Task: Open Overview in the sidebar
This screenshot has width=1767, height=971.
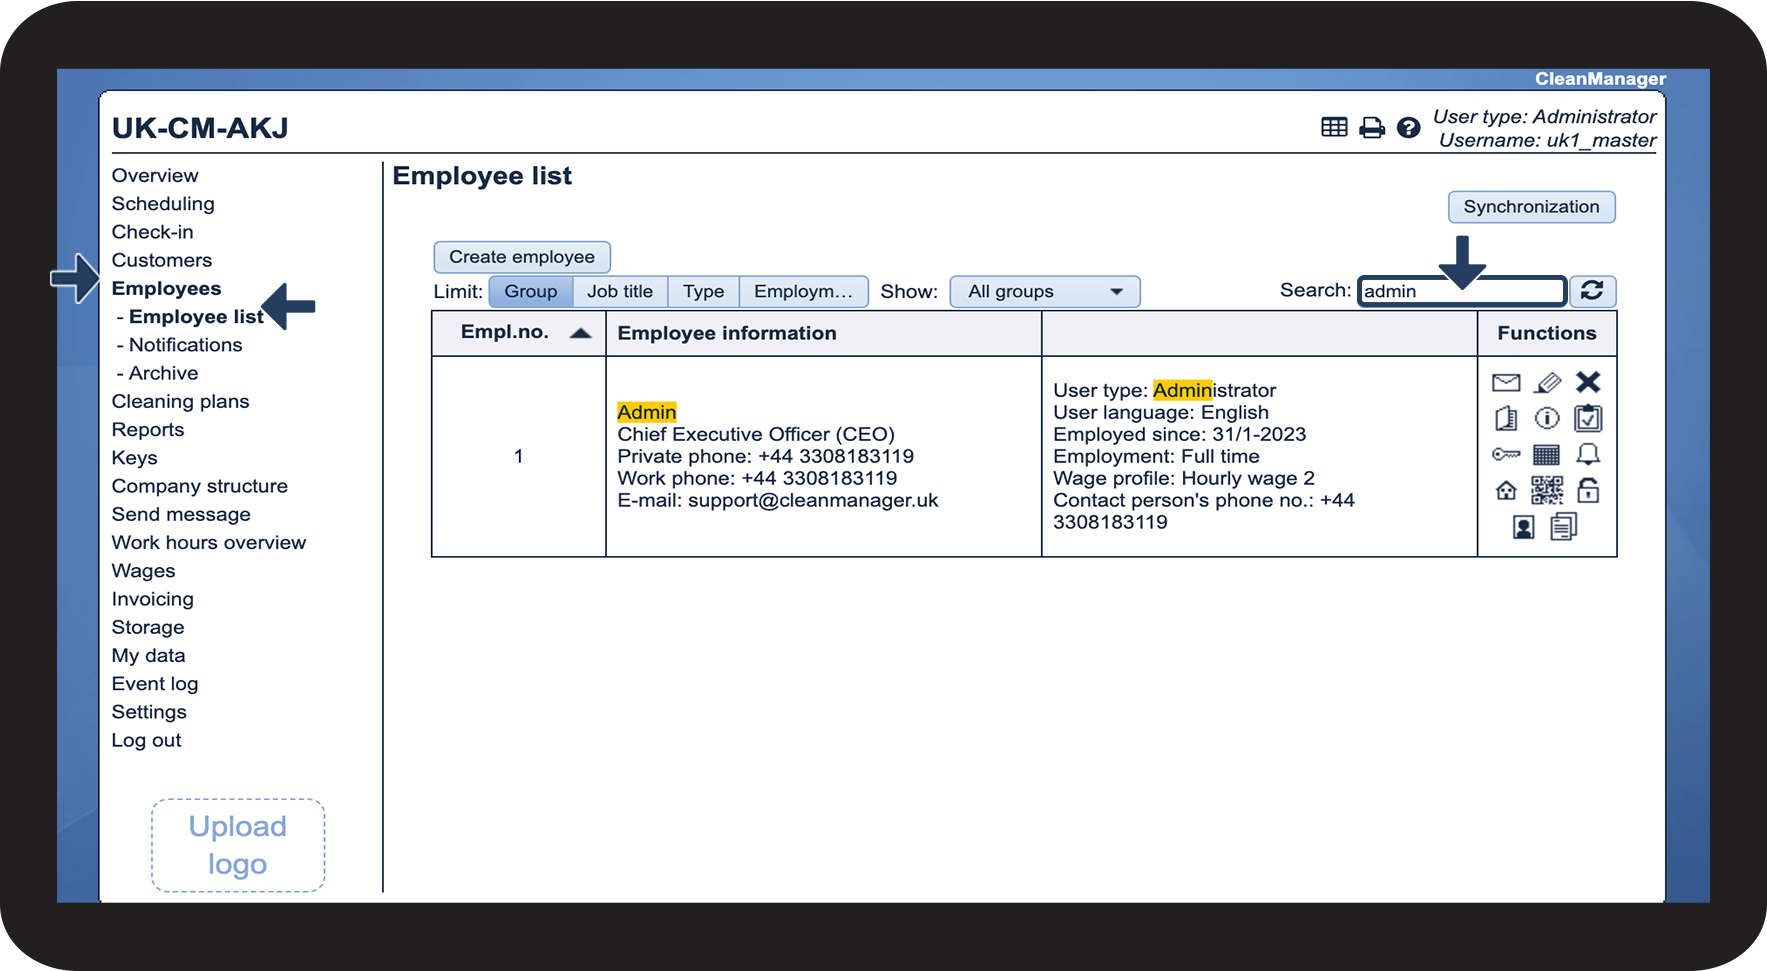Action: pyautogui.click(x=155, y=176)
